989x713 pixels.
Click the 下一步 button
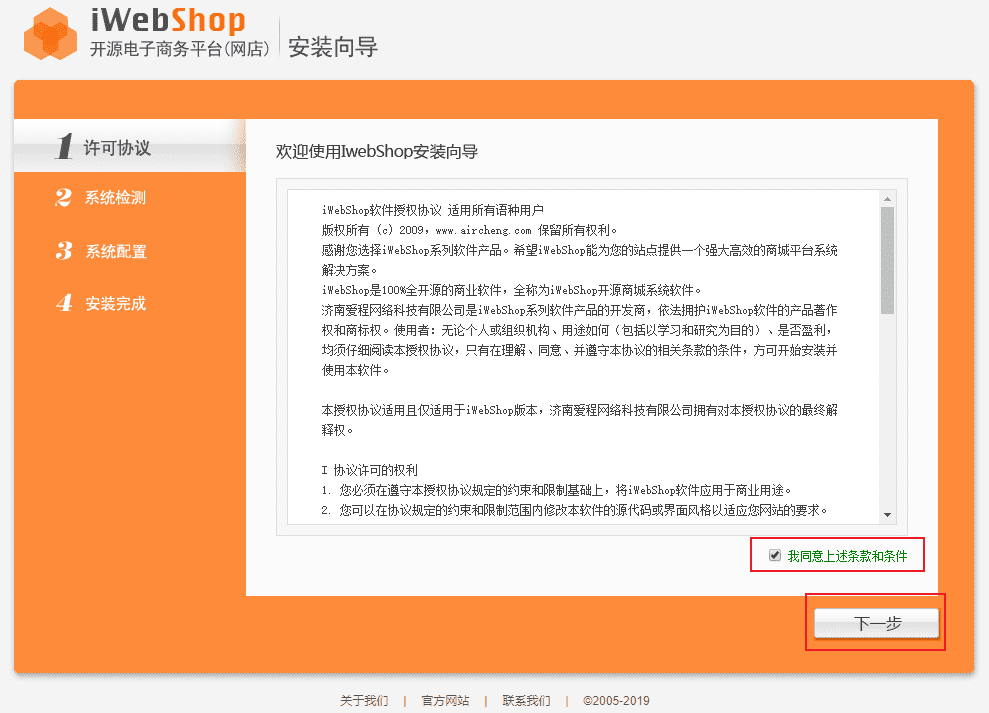pyautogui.click(x=876, y=623)
